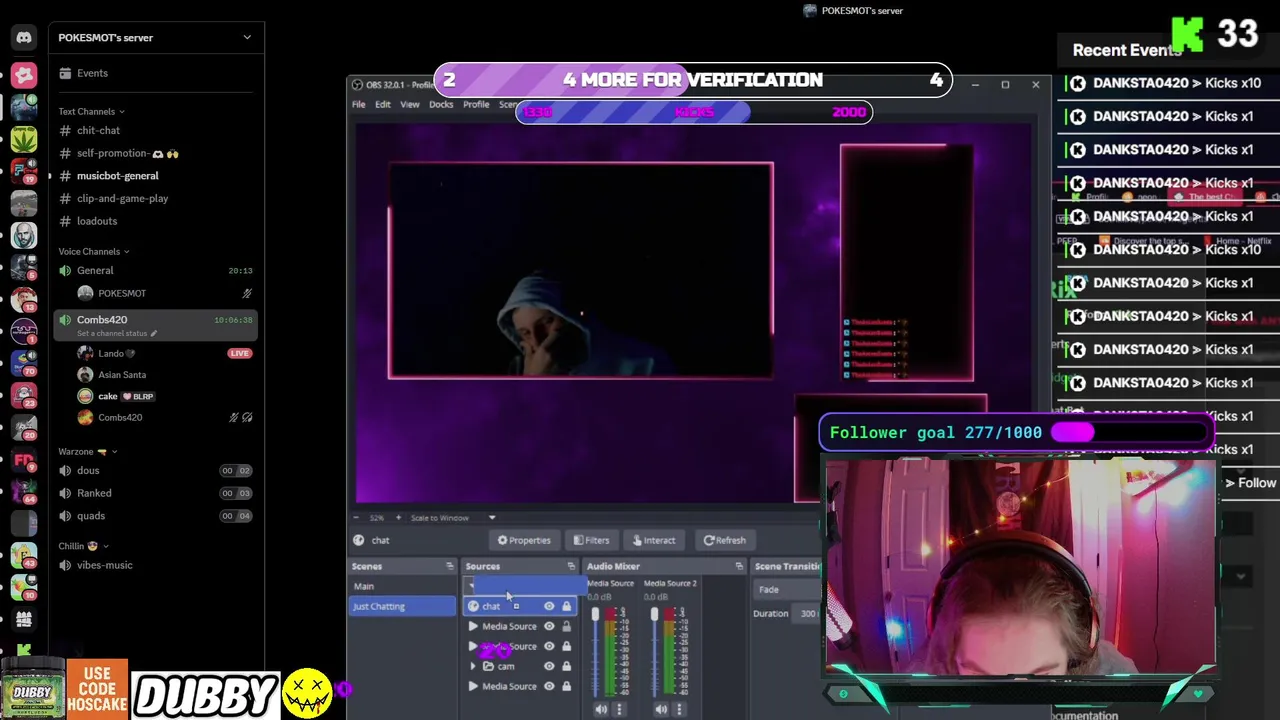Mute Media Source in the Audio Mixer
Viewport: 1280px width, 720px height.
(601, 709)
